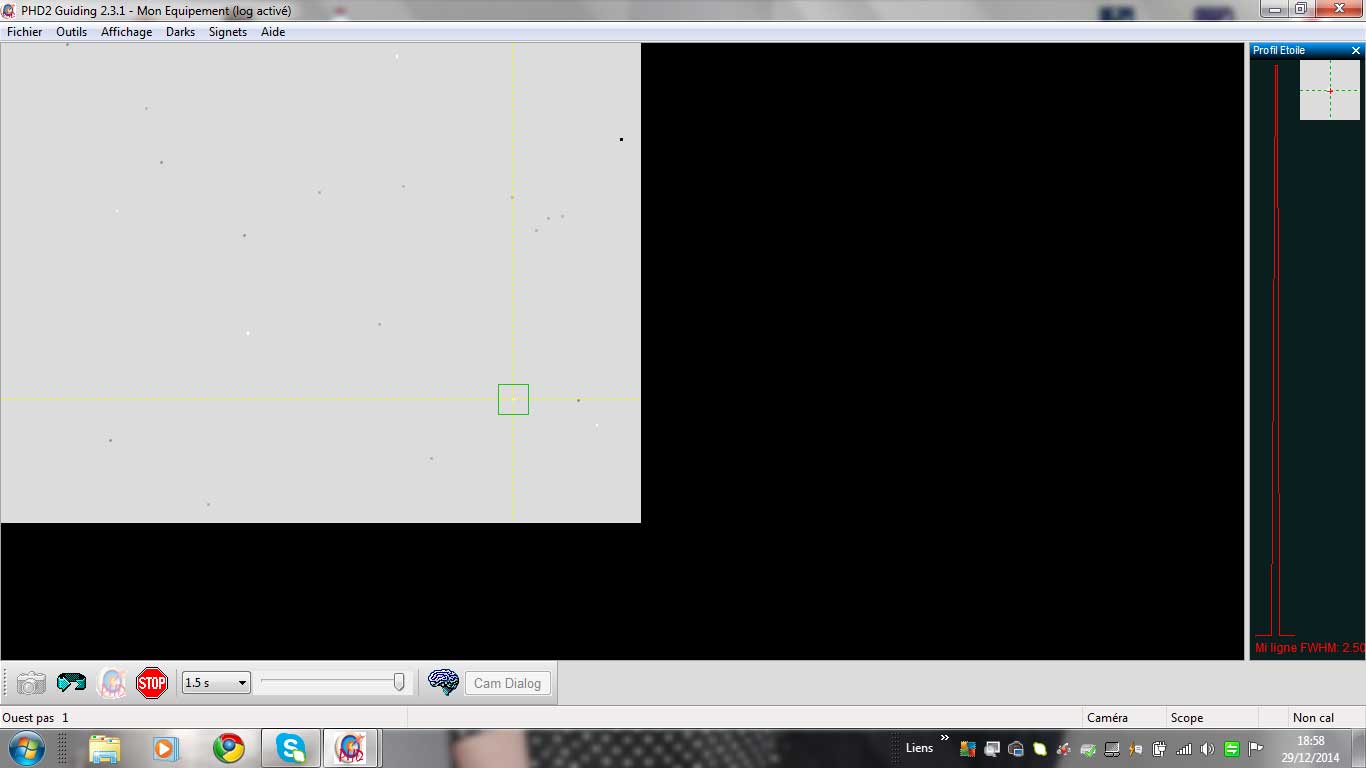This screenshot has width=1366, height=768.
Task: Open the Windows Start menu
Action: tap(25, 748)
